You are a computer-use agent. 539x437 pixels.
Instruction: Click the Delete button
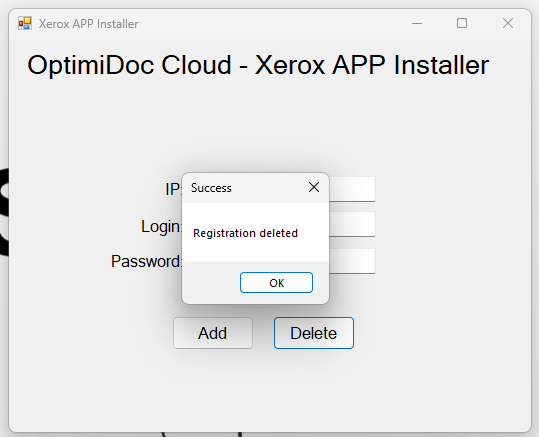pyautogui.click(x=314, y=333)
